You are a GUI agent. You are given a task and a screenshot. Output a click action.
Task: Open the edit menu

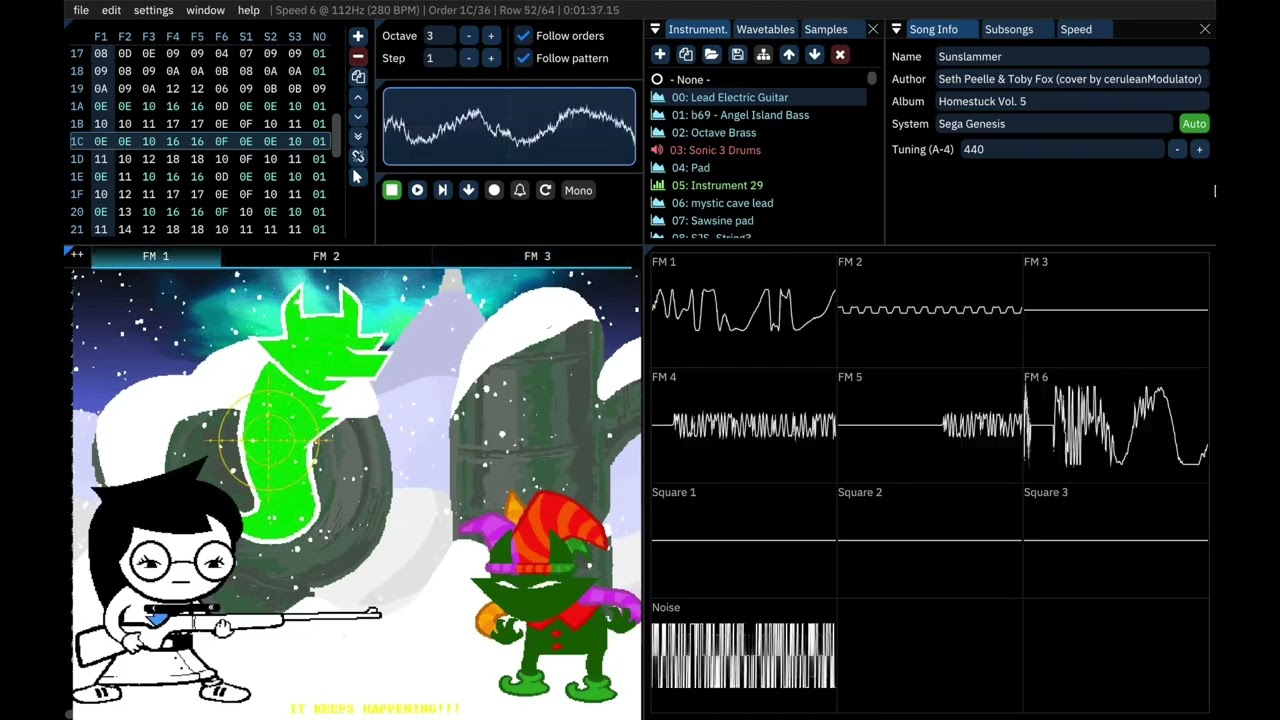pyautogui.click(x=111, y=10)
